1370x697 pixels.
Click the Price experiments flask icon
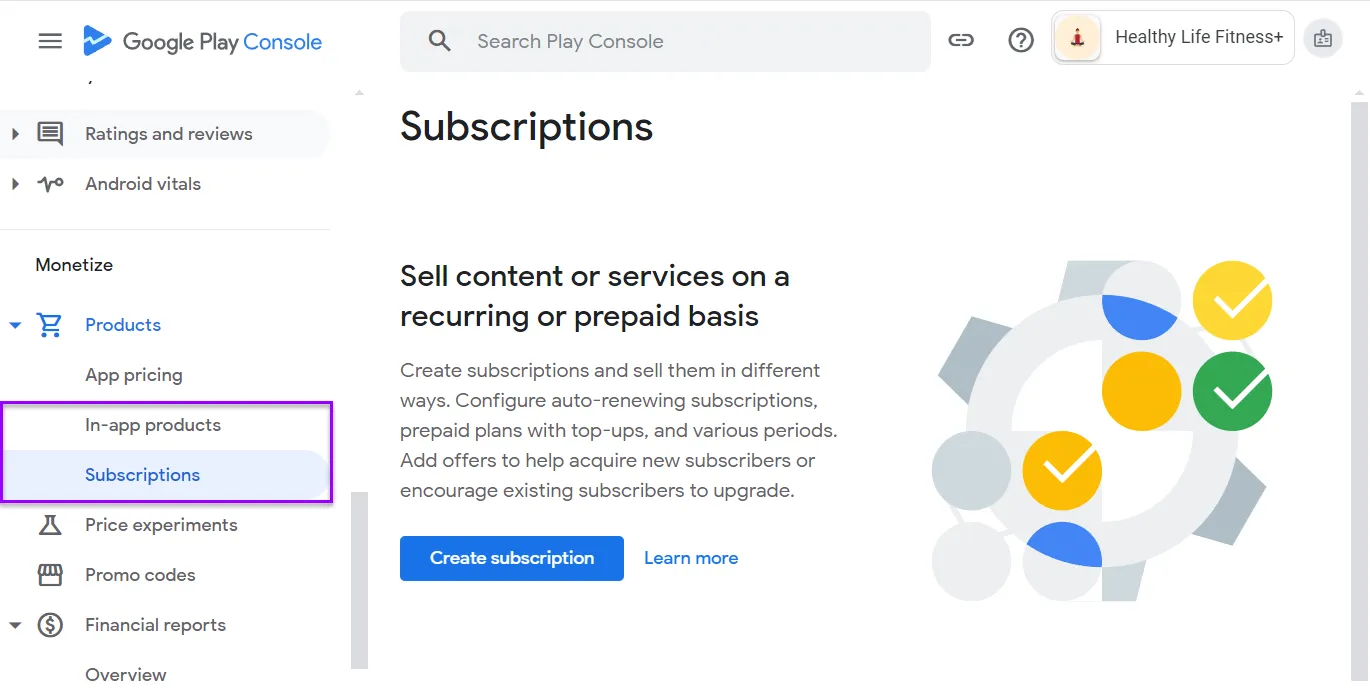49,524
